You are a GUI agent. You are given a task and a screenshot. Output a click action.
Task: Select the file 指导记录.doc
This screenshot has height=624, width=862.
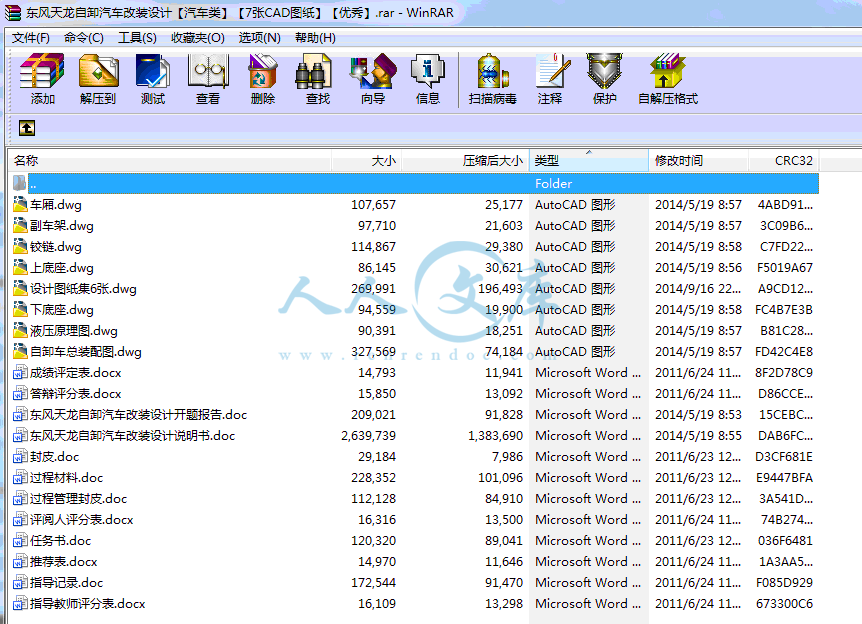click(67, 583)
